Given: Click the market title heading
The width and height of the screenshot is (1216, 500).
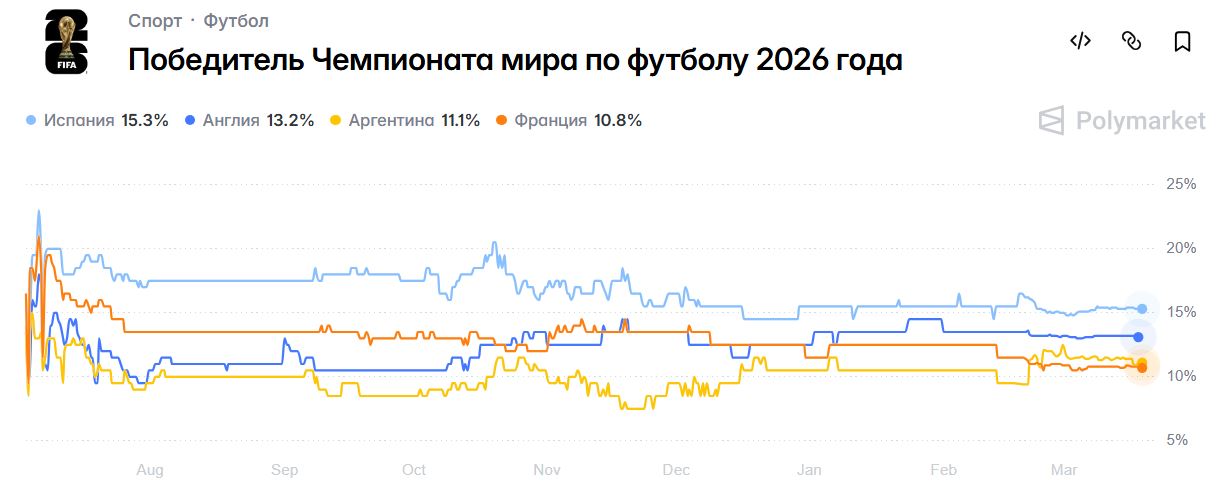Looking at the screenshot, I should pyautogui.click(x=515, y=60).
